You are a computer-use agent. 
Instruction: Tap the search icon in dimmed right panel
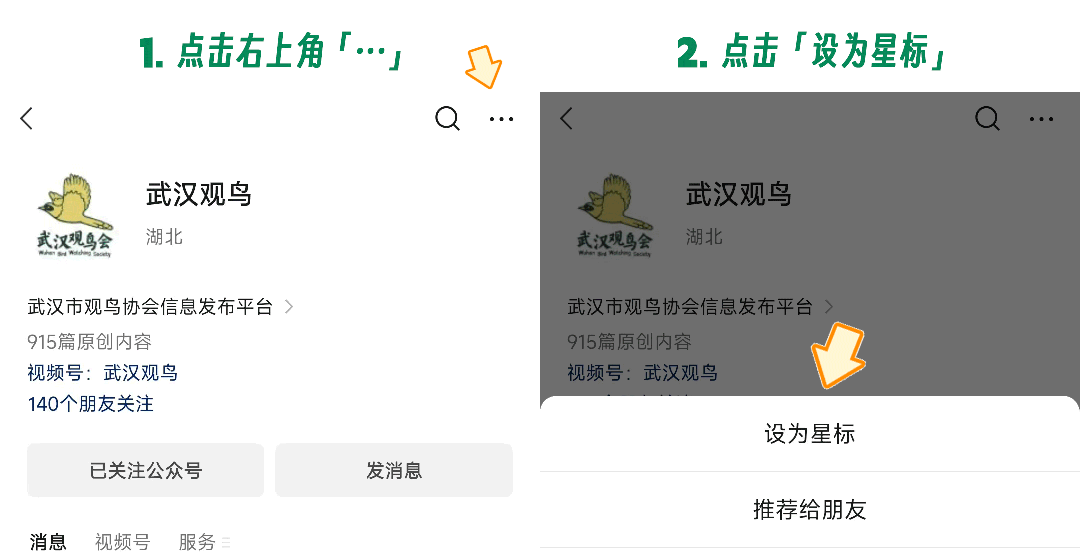point(988,118)
